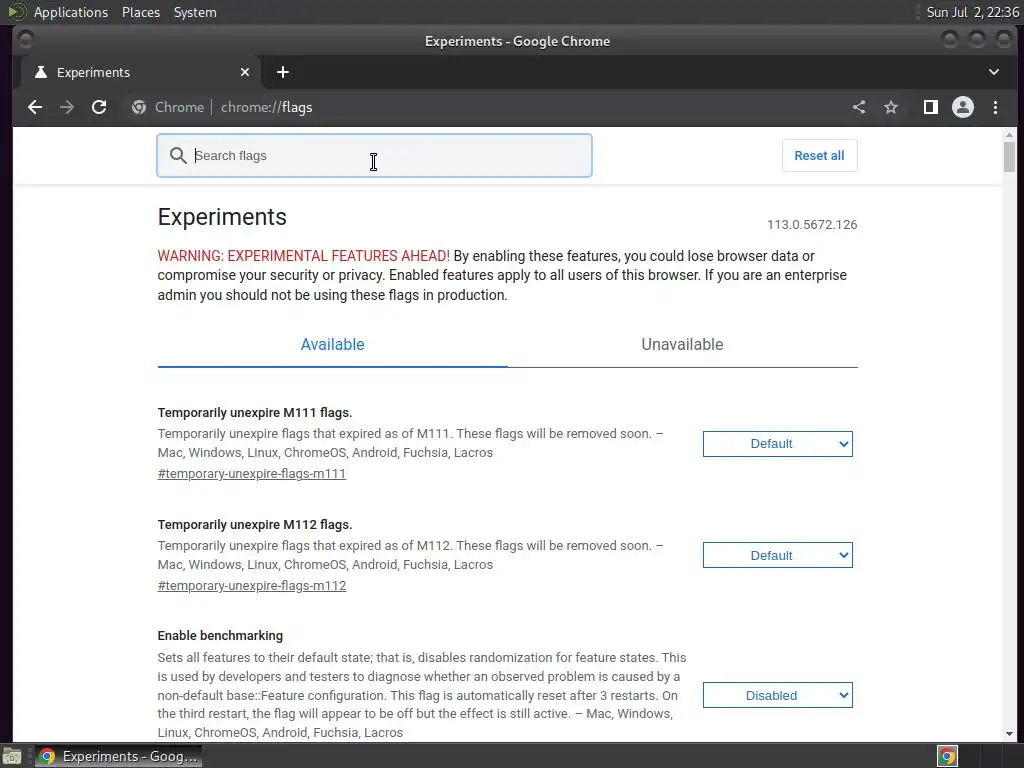Switch to the Unavailable tab

tap(682, 344)
